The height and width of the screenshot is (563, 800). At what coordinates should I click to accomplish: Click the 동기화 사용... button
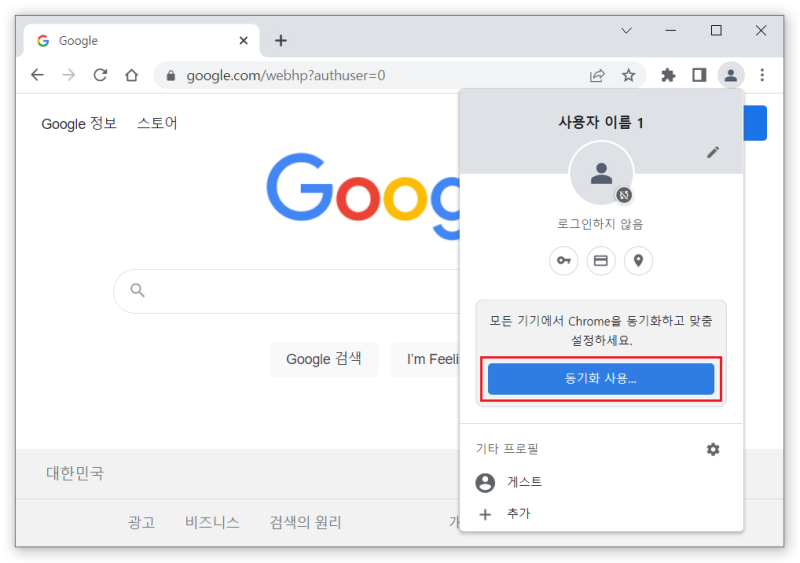click(601, 379)
